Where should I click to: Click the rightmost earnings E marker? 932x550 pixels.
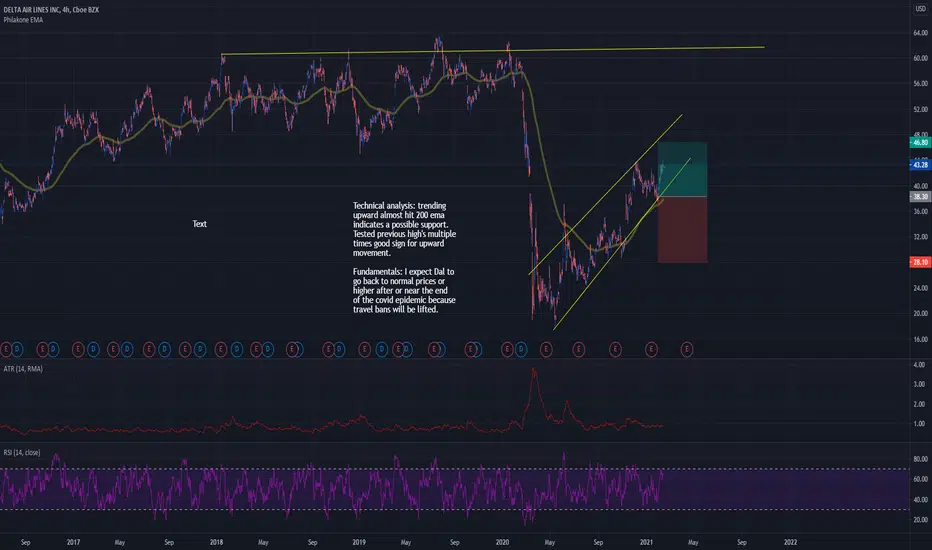click(x=687, y=349)
